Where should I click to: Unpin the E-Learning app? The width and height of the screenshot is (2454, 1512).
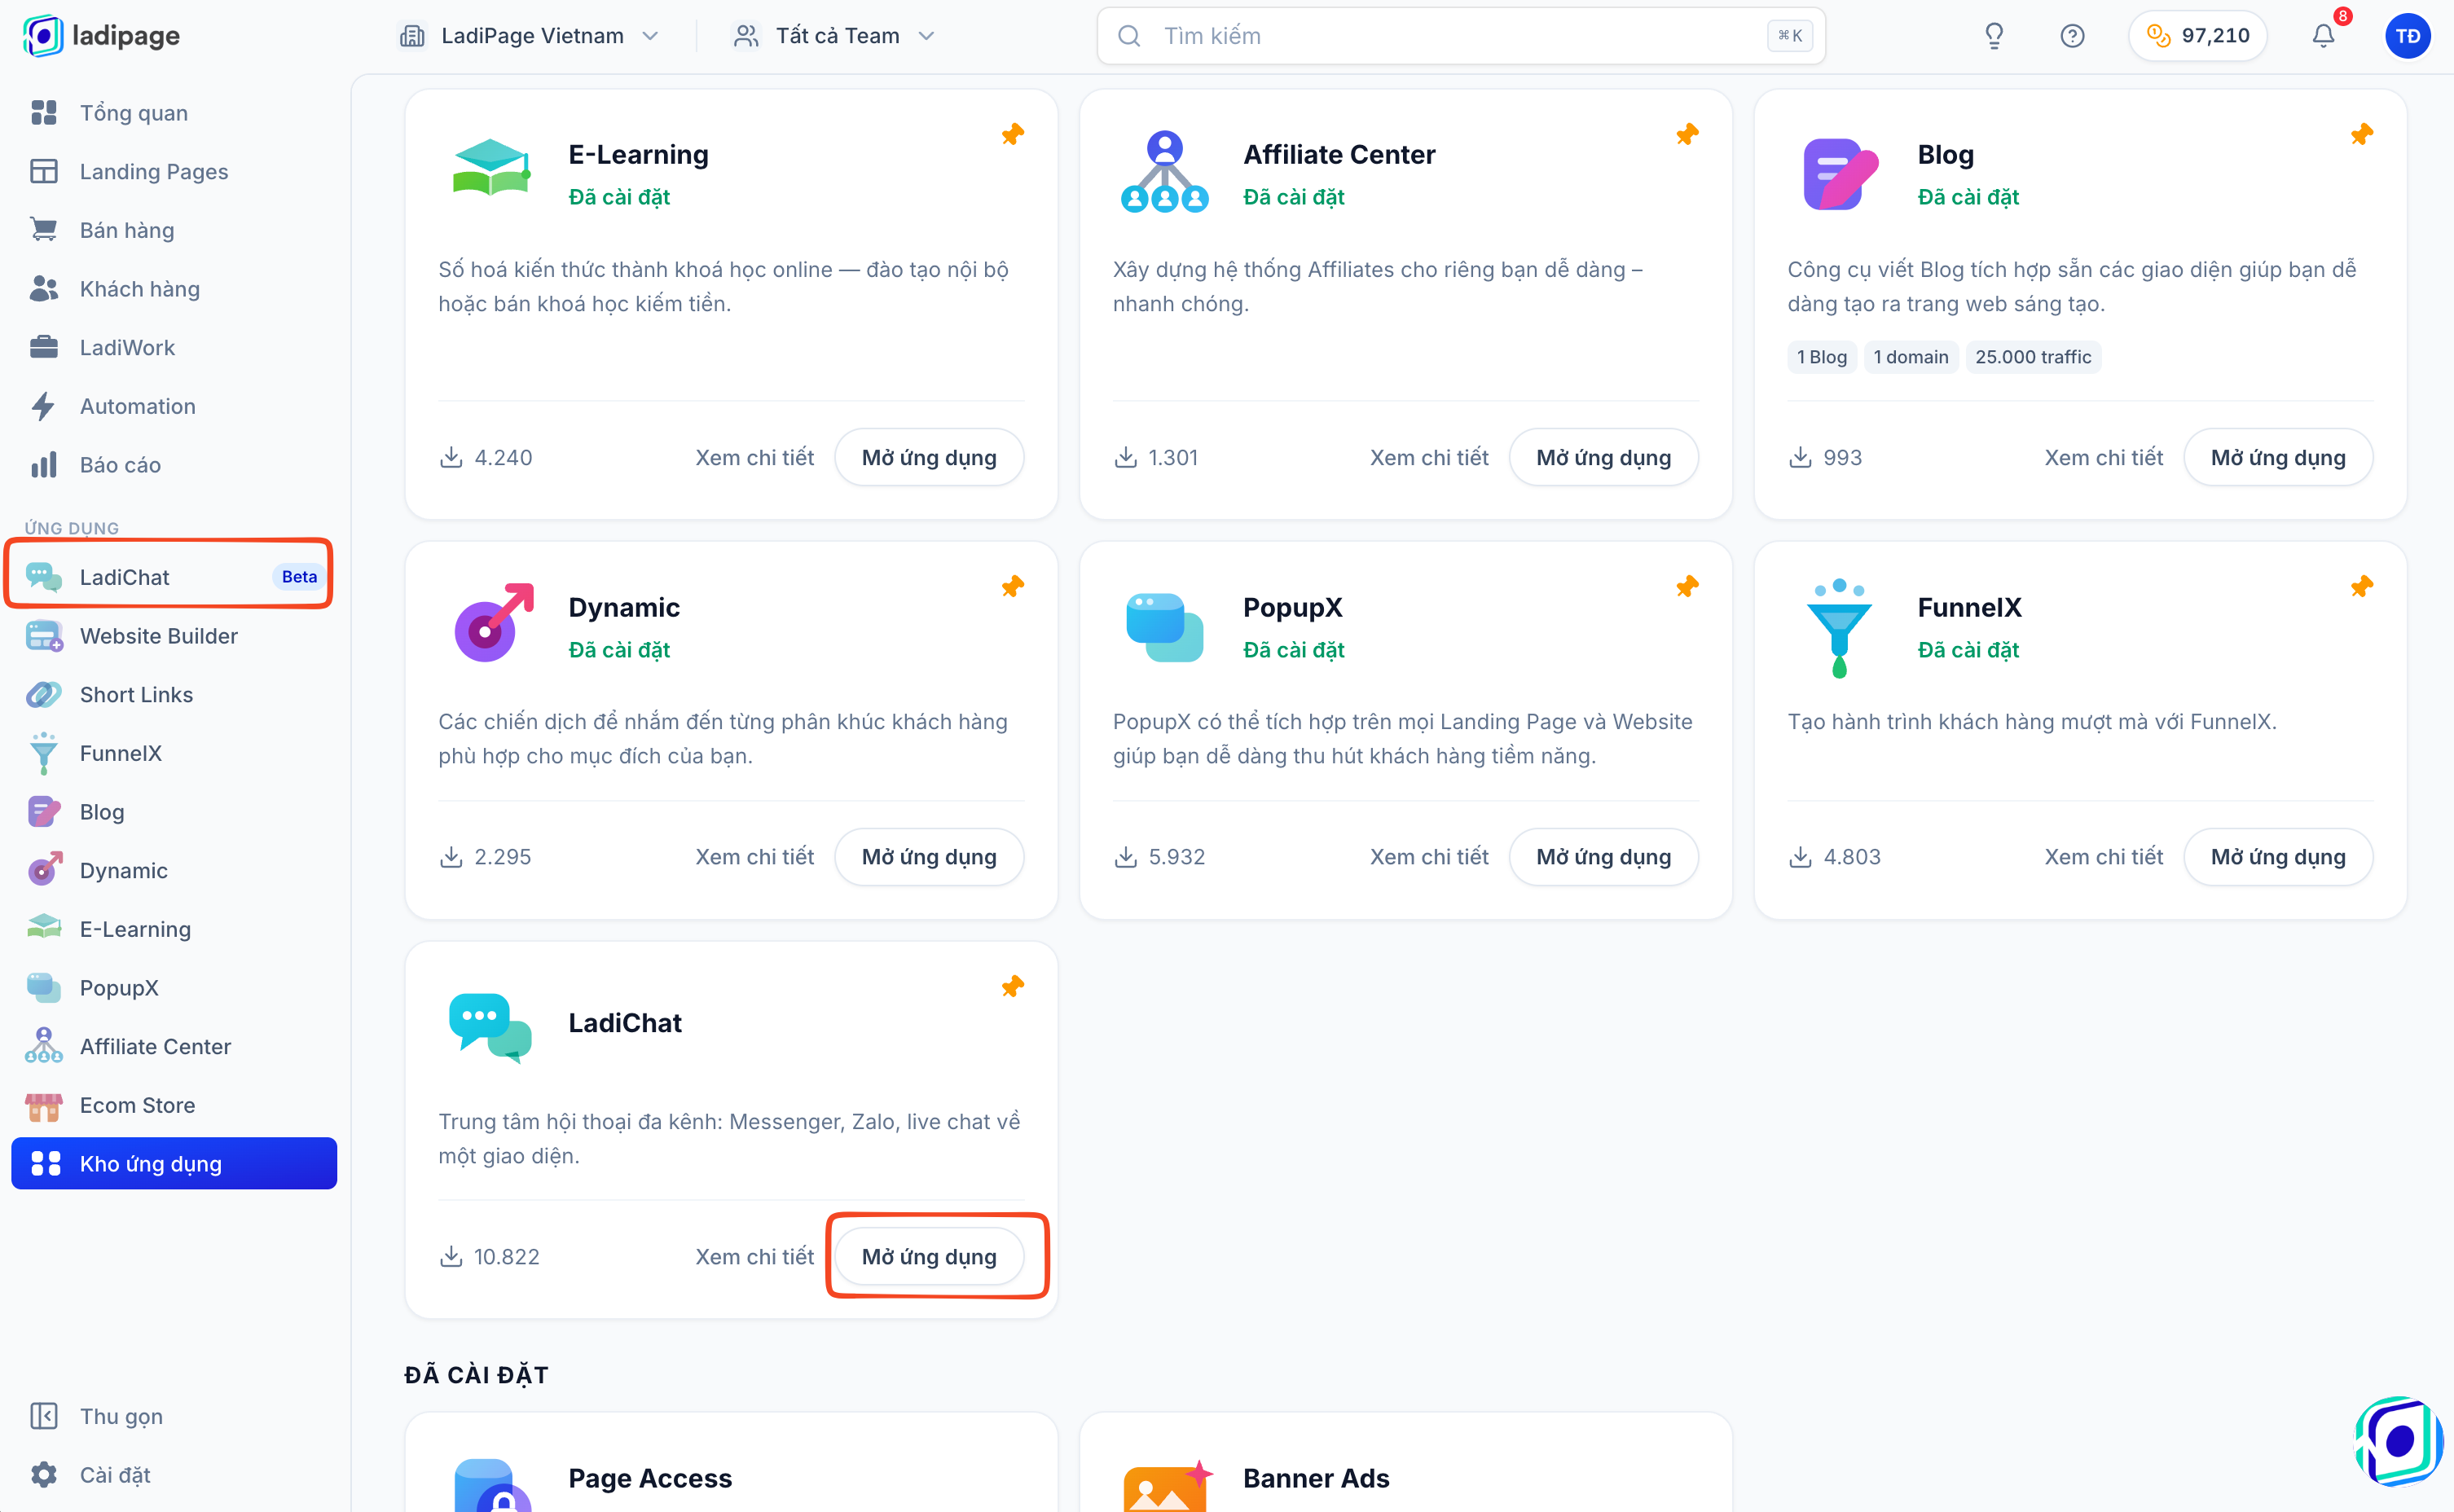pos(1012,134)
